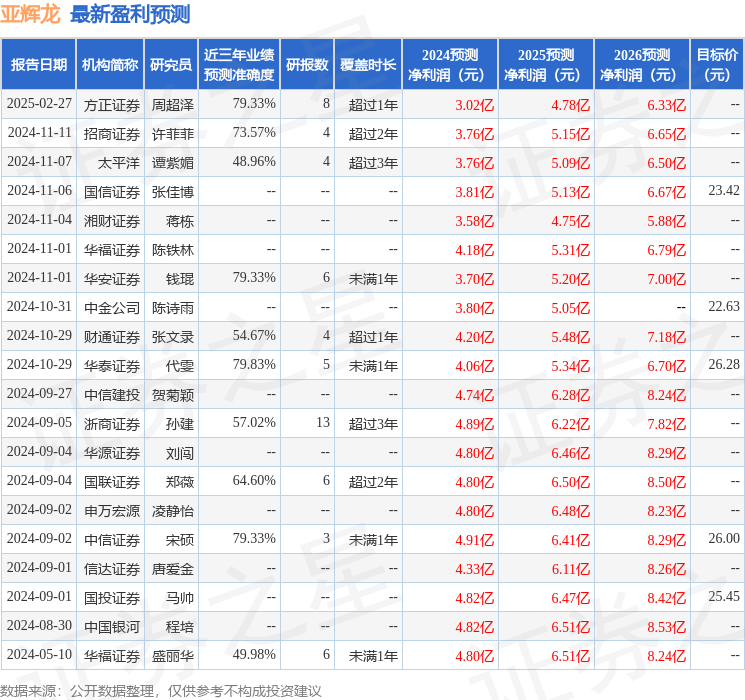The image size is (745, 700).
Task: Click the 覆盖时长 column header
Action: (x=367, y=65)
